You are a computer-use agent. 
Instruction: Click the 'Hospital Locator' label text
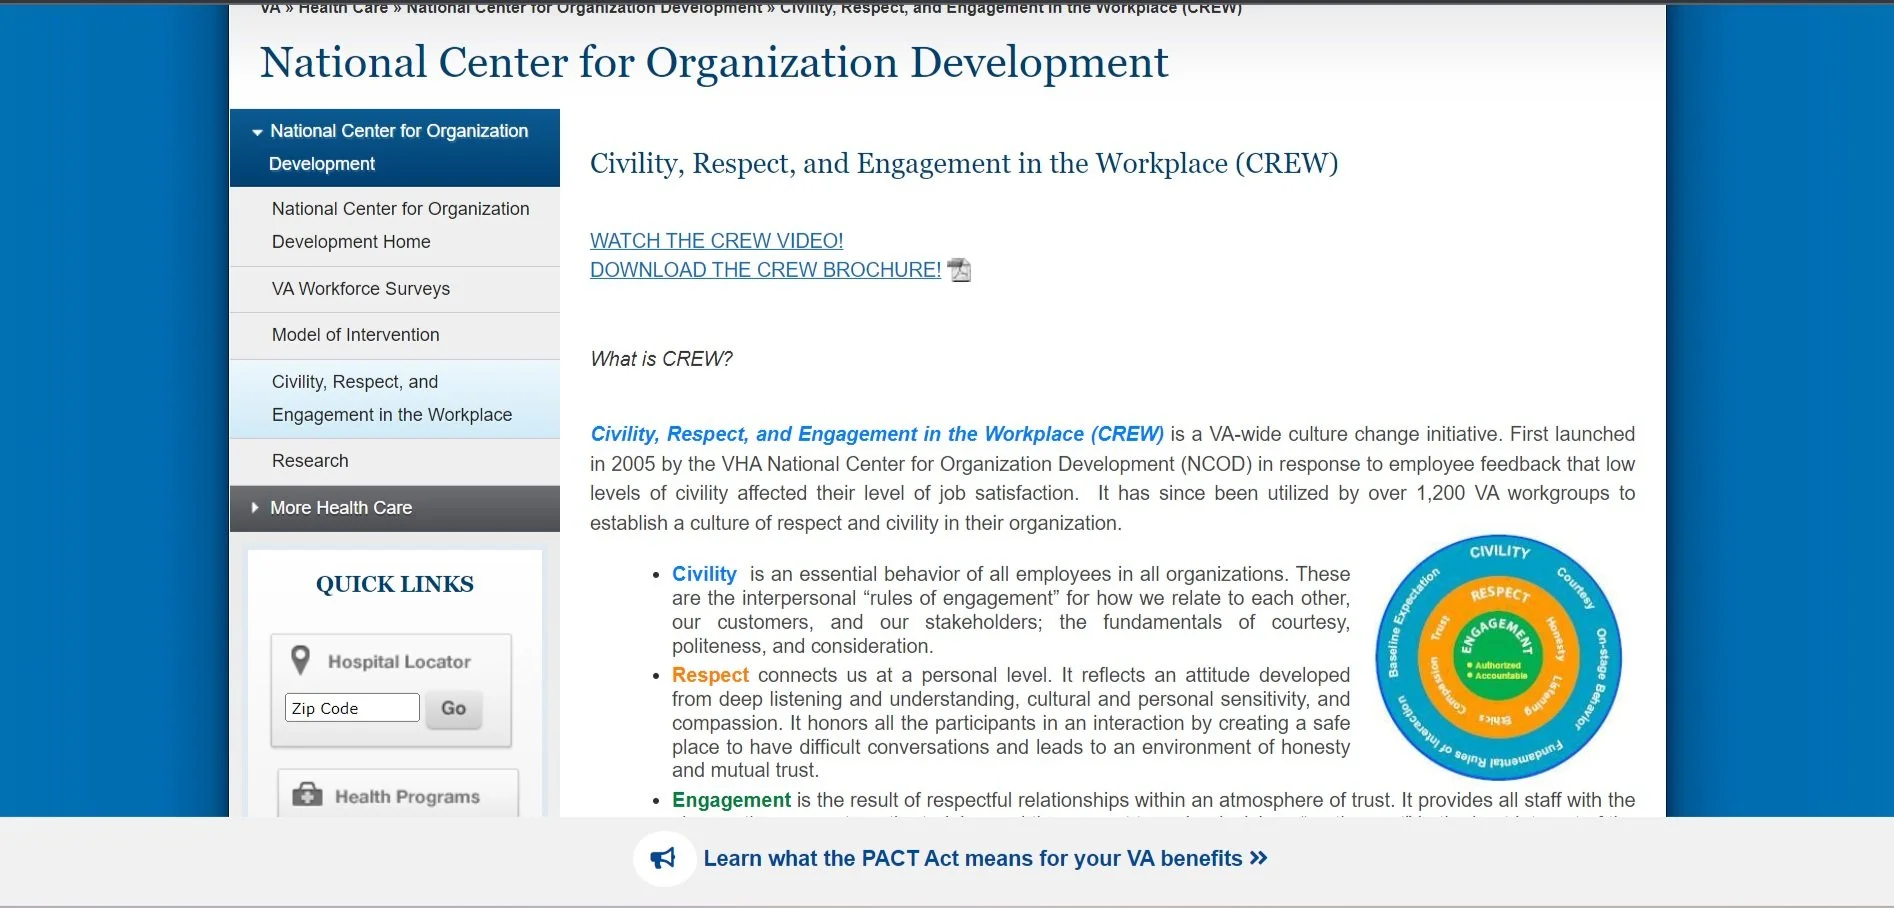(399, 662)
